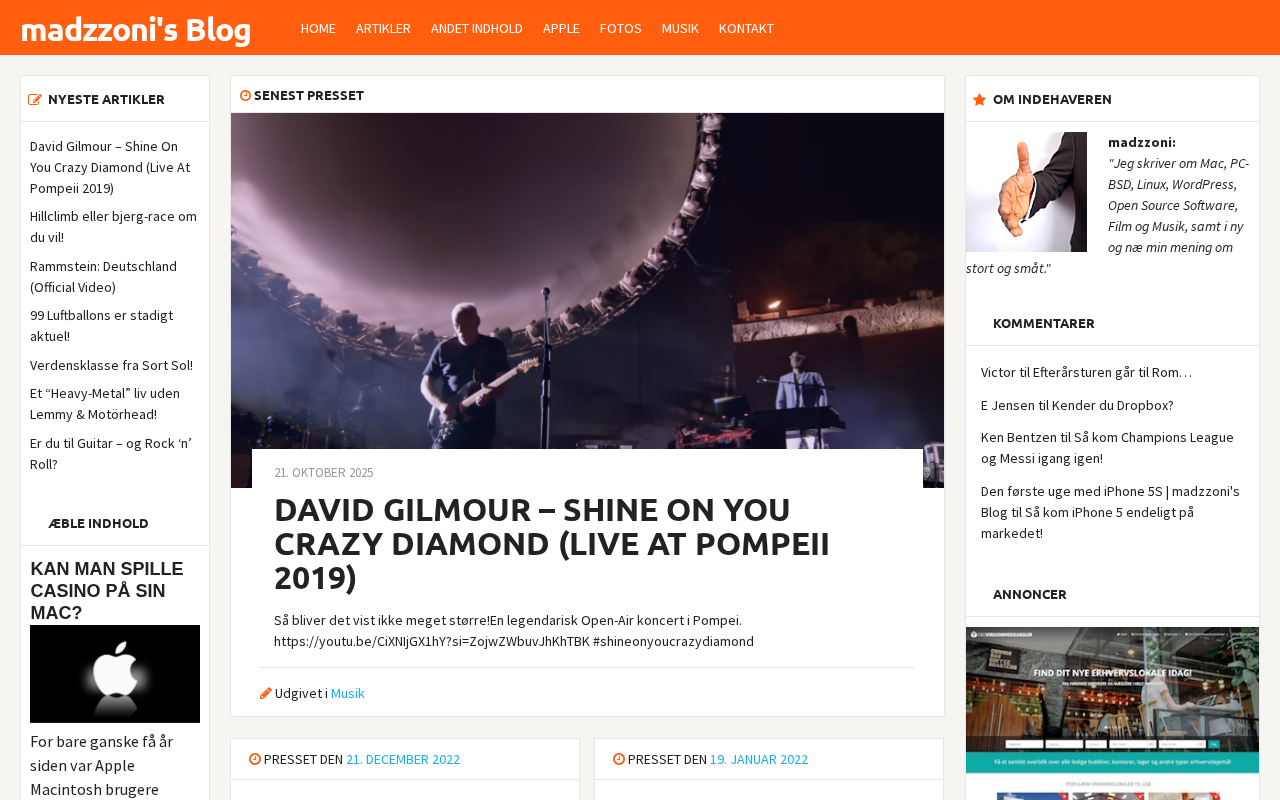Click the star icon beside Om Indehaveren
The height and width of the screenshot is (800, 1280).
[979, 99]
